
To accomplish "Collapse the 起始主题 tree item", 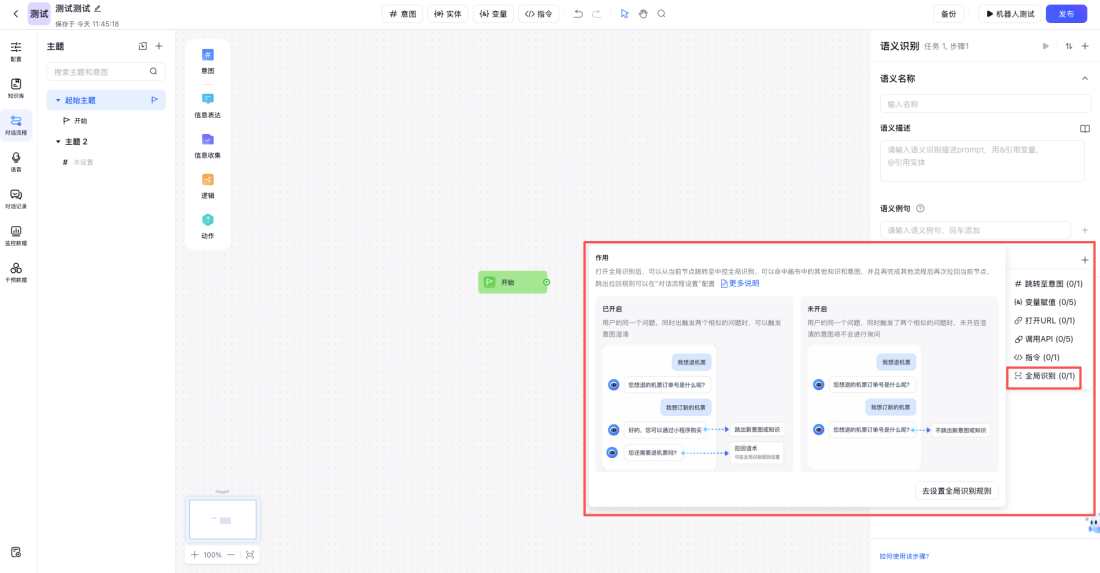I will [x=58, y=100].
